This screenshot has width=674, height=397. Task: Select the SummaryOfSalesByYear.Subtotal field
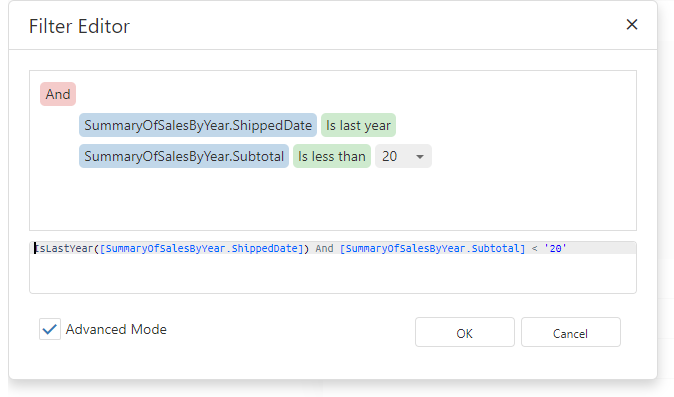184,156
